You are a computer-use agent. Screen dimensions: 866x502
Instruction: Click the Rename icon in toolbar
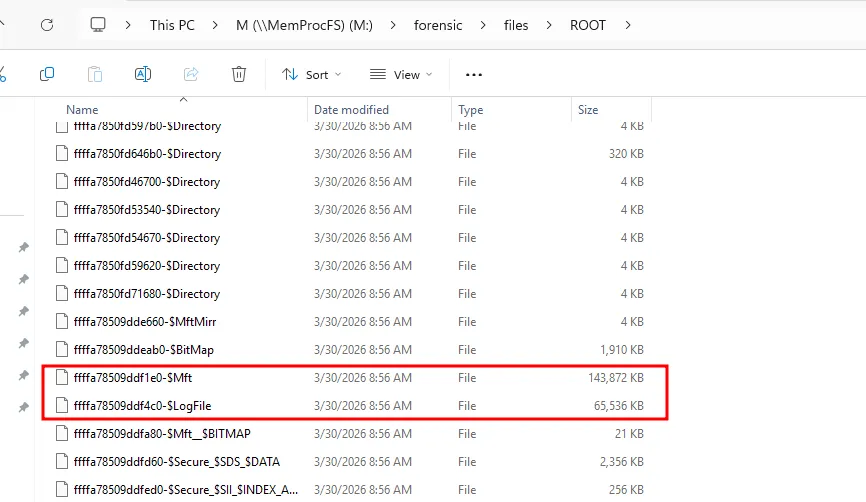coord(143,74)
